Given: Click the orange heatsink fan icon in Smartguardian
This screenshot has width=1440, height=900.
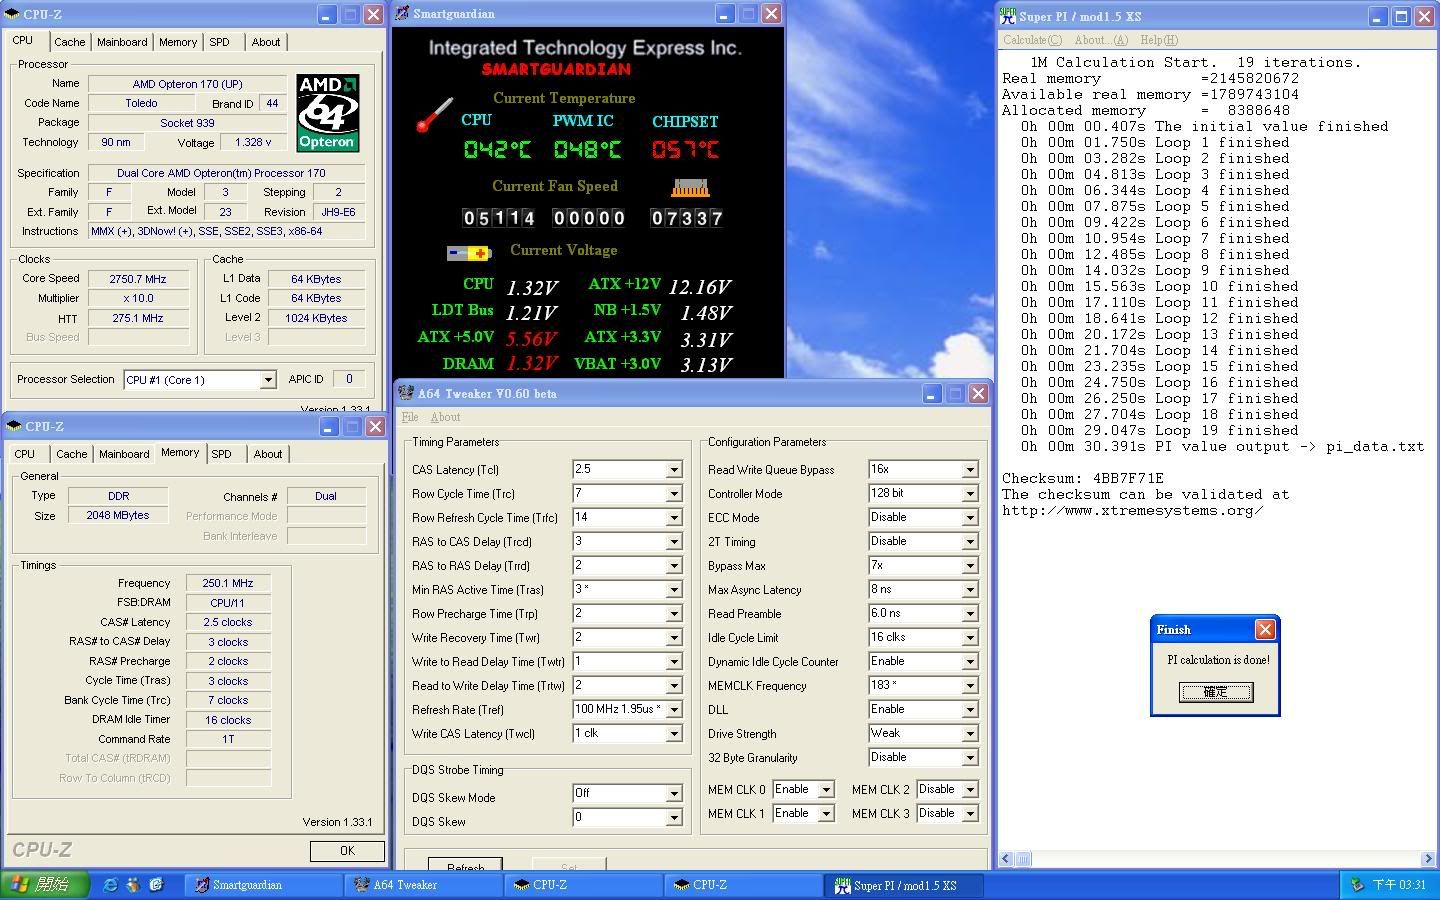Looking at the screenshot, I should click(x=690, y=187).
